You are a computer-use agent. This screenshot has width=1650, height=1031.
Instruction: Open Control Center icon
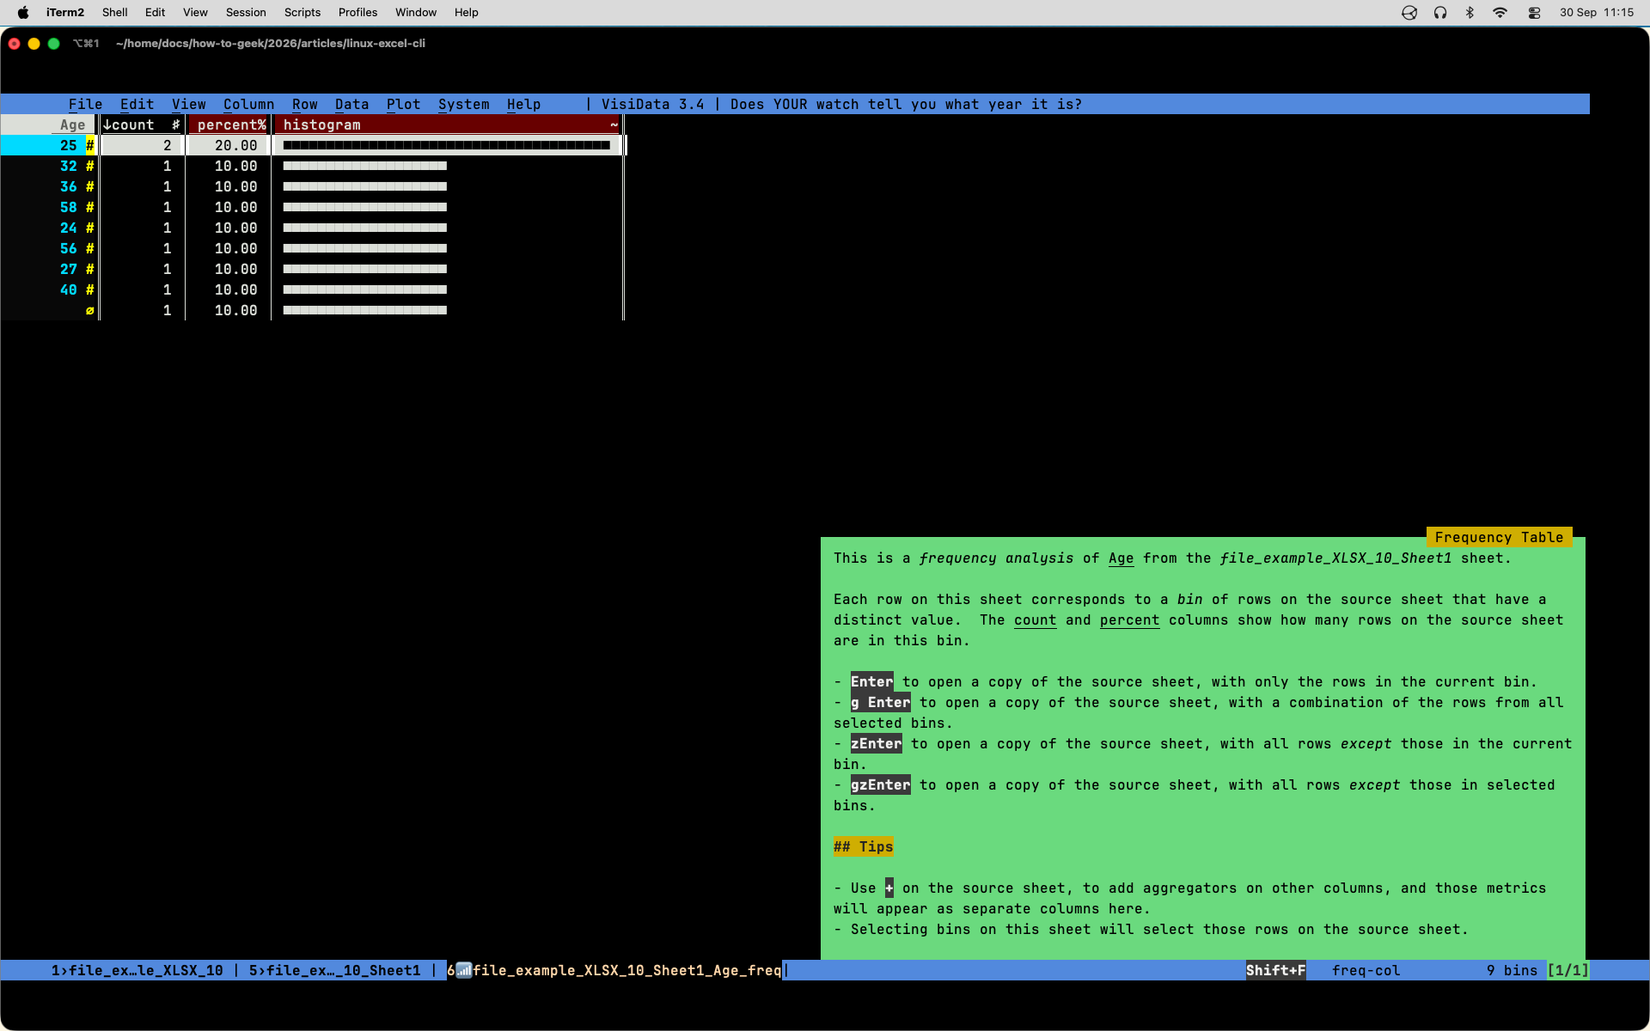pos(1534,13)
